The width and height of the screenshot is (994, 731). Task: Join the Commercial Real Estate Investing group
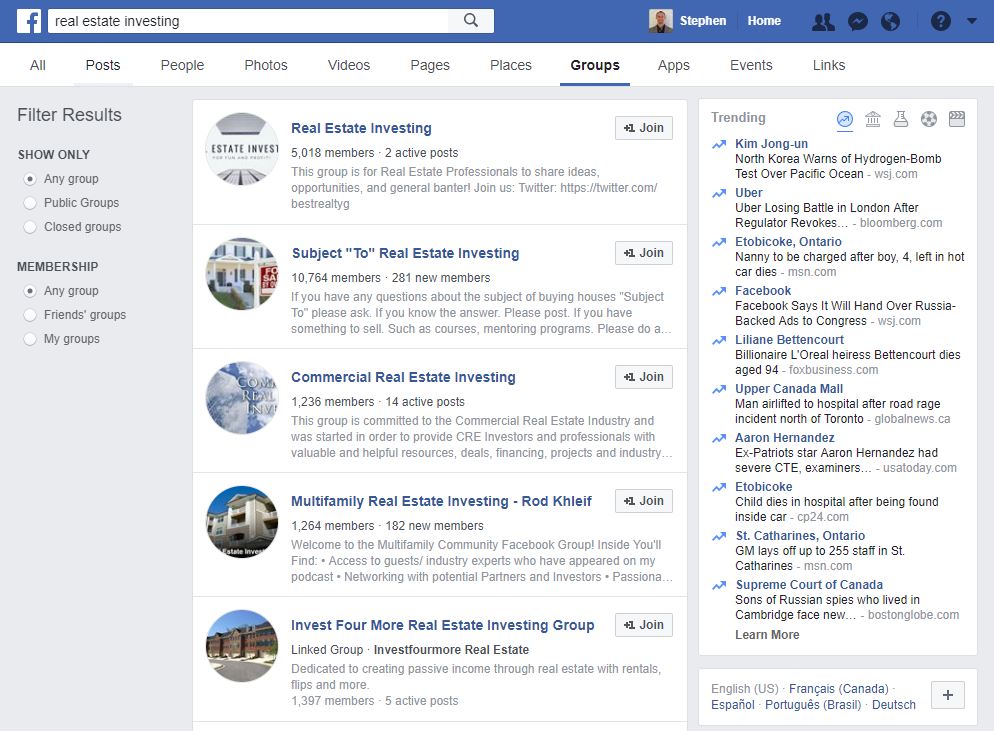click(x=643, y=377)
